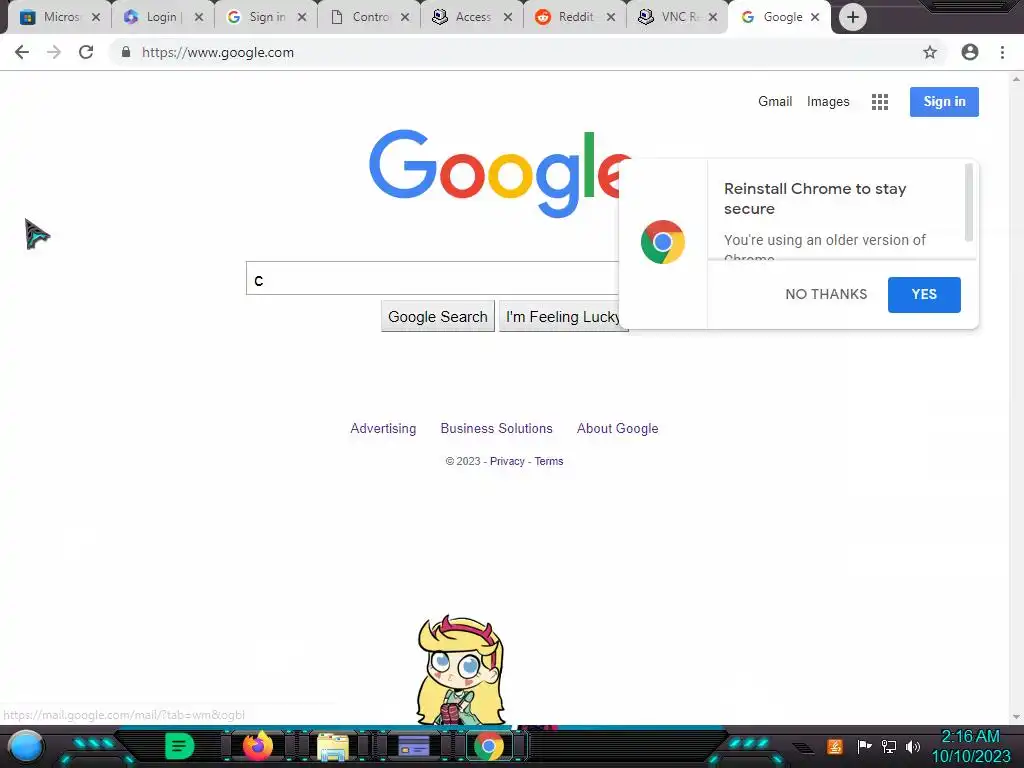Close the Microsoft tab
The image size is (1024, 768).
click(96, 17)
